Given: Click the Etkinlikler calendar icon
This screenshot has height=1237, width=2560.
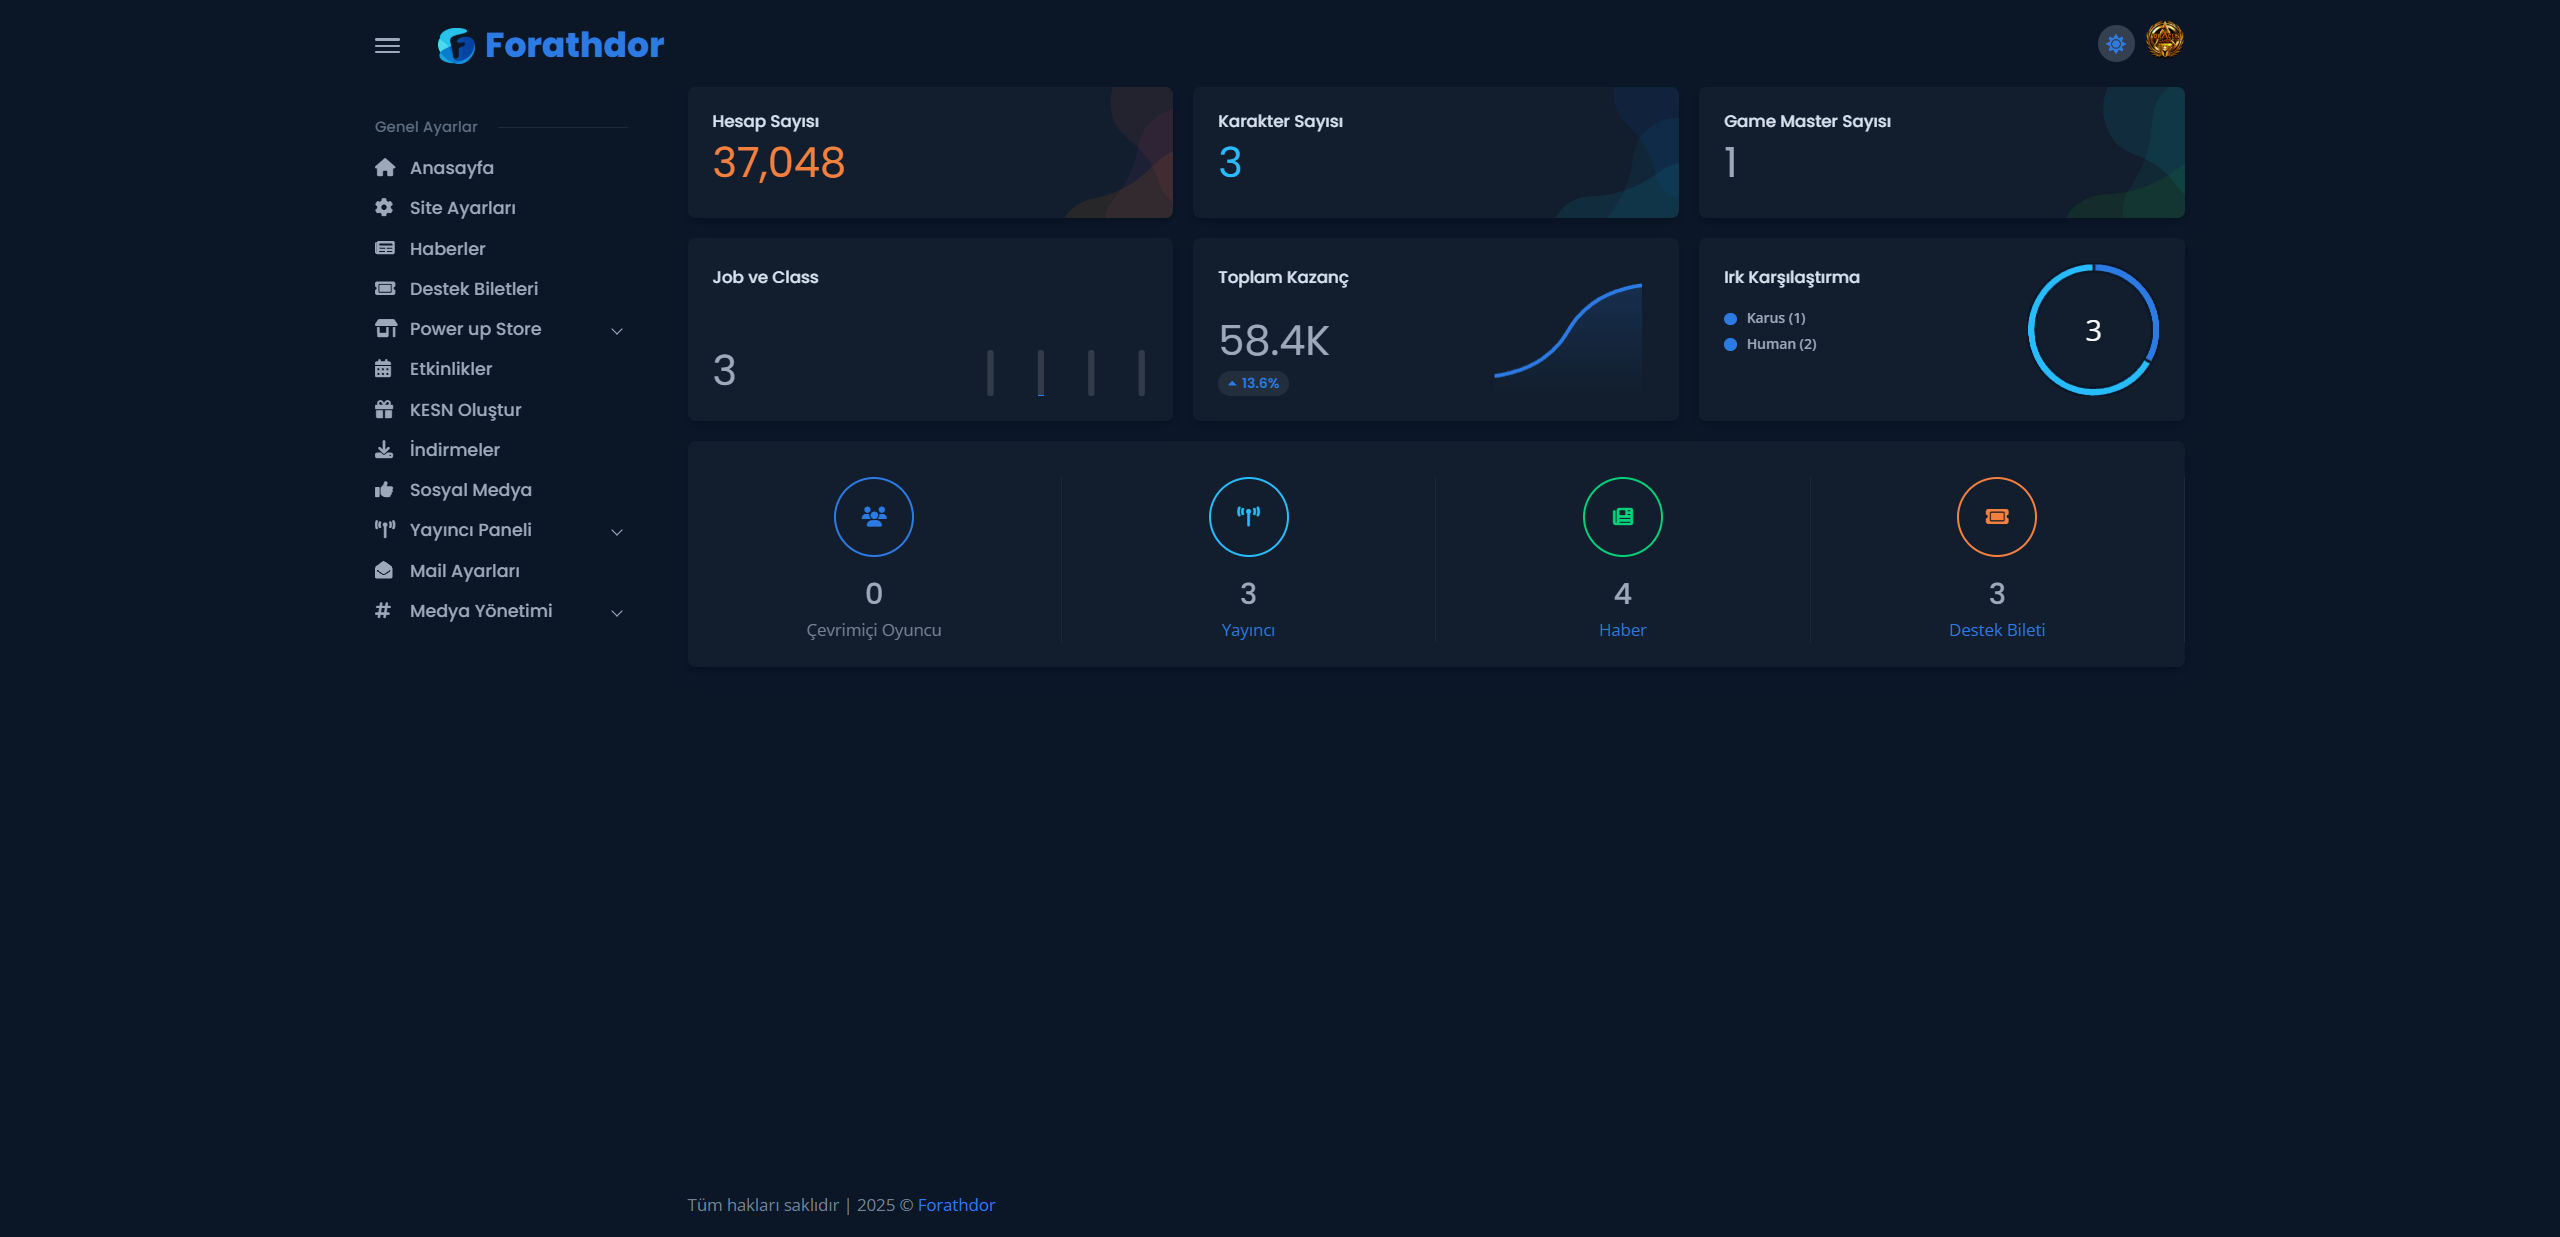Looking at the screenshot, I should coord(383,368).
